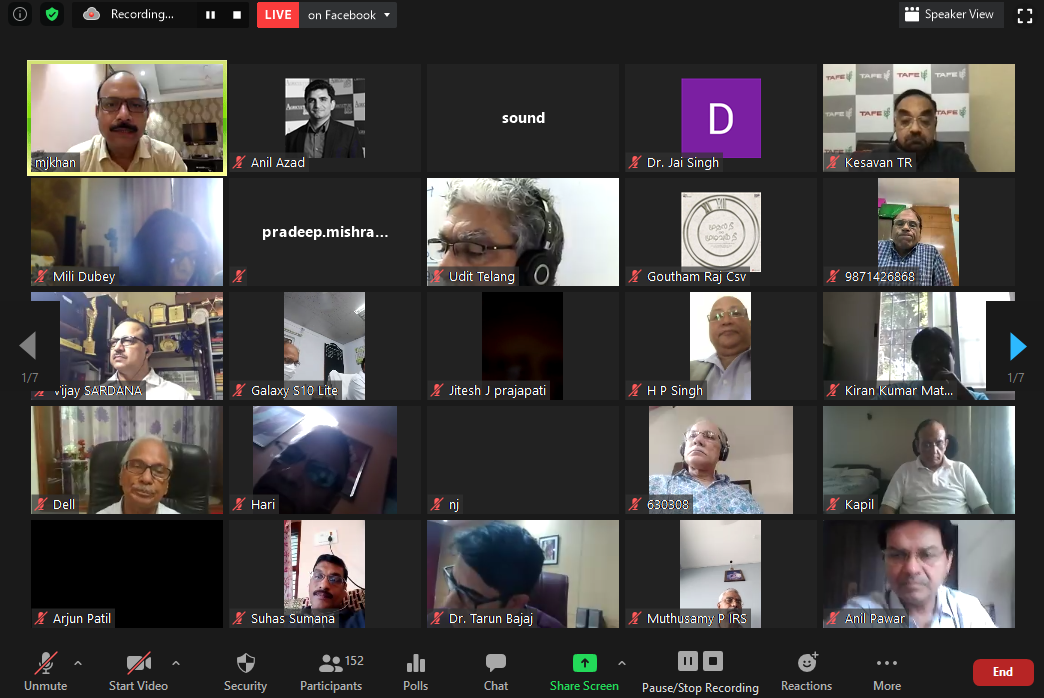Select the mjkhan video thumbnail
Screen dimensions: 1044x698
[127, 118]
